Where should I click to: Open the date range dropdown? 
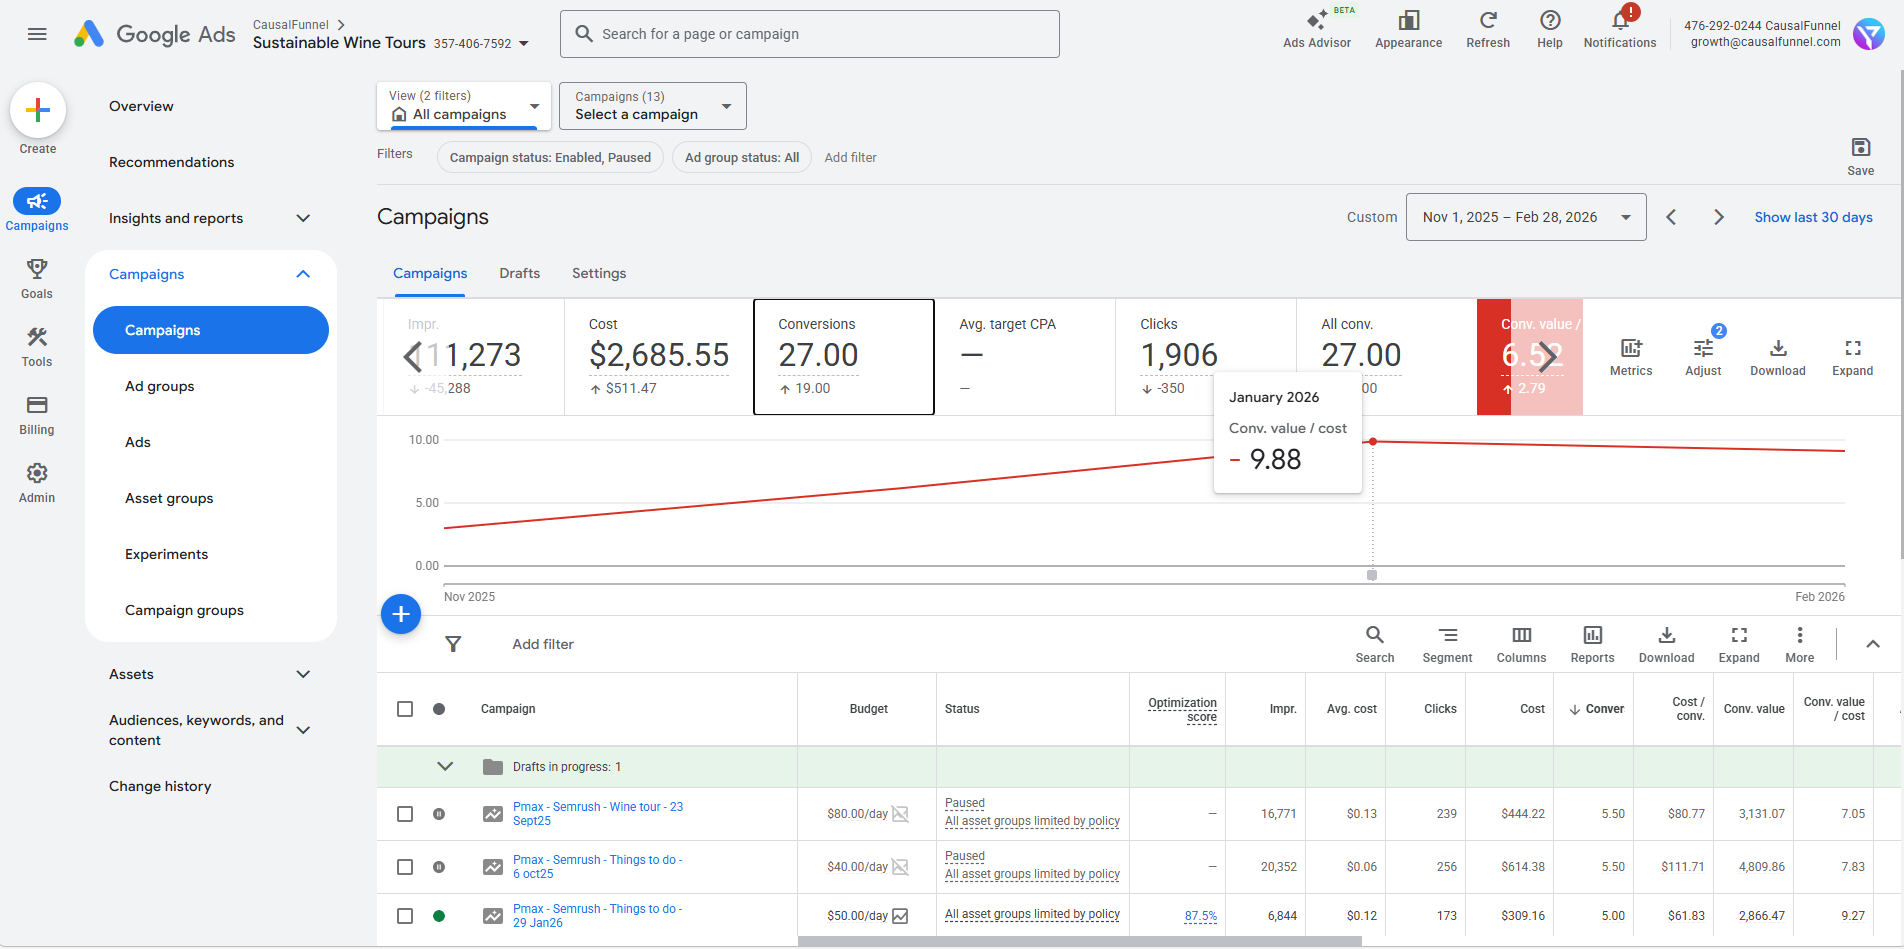pos(1525,217)
